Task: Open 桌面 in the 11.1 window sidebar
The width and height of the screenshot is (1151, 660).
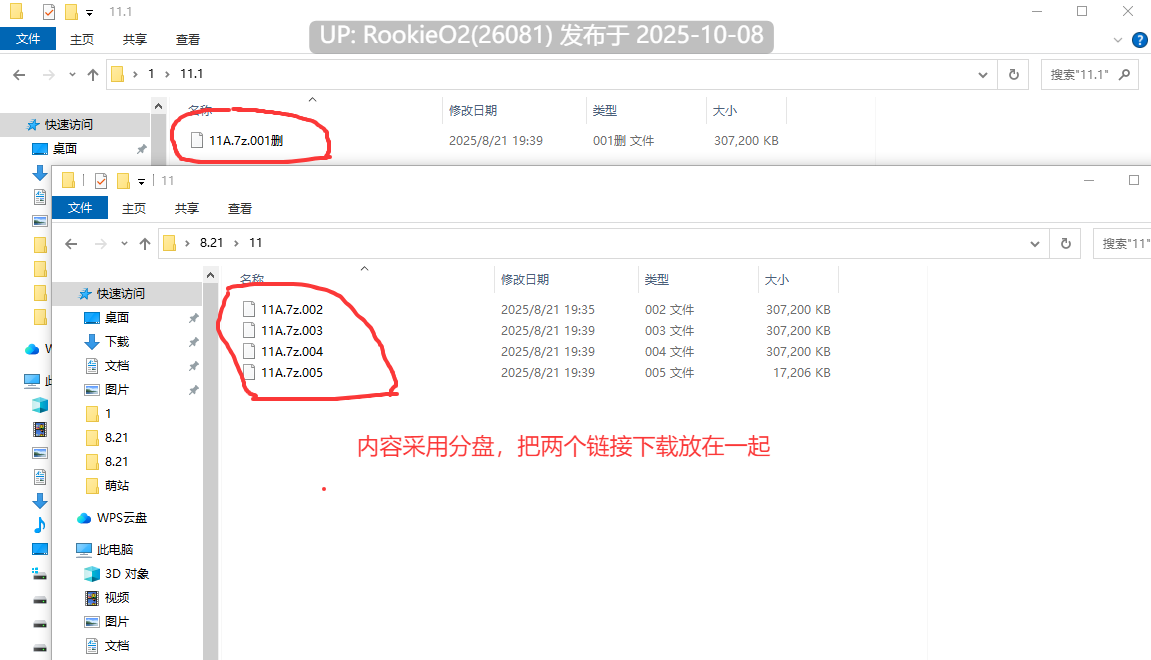Action: 65,149
